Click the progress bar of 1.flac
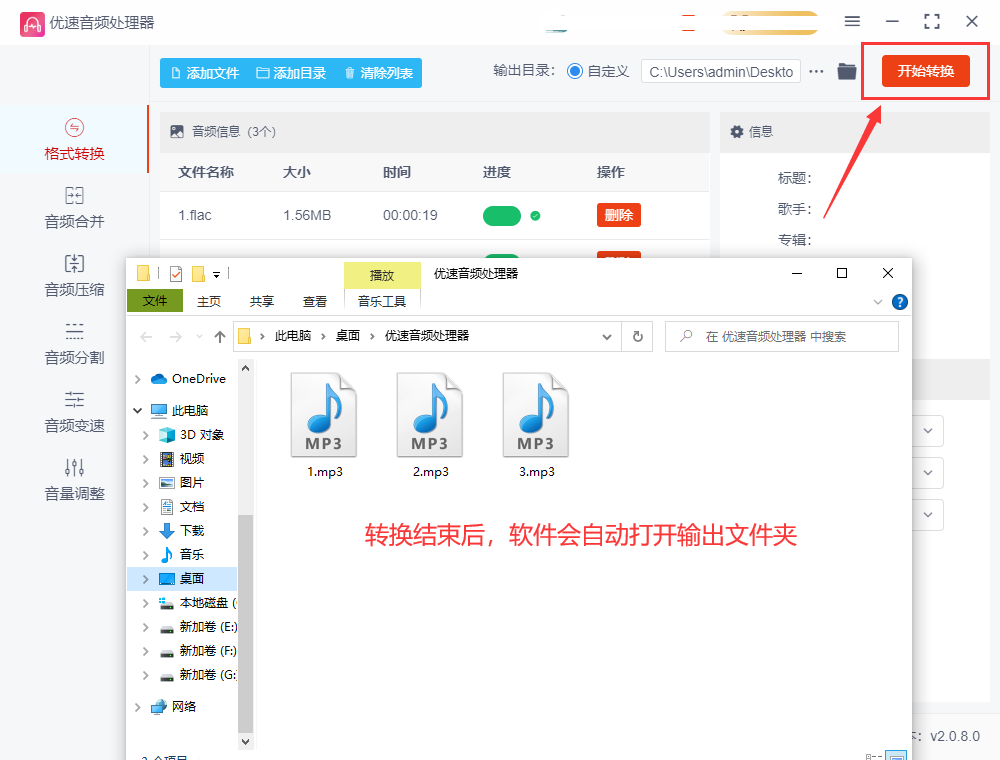This screenshot has height=760, width=1000. pyautogui.click(x=502, y=216)
